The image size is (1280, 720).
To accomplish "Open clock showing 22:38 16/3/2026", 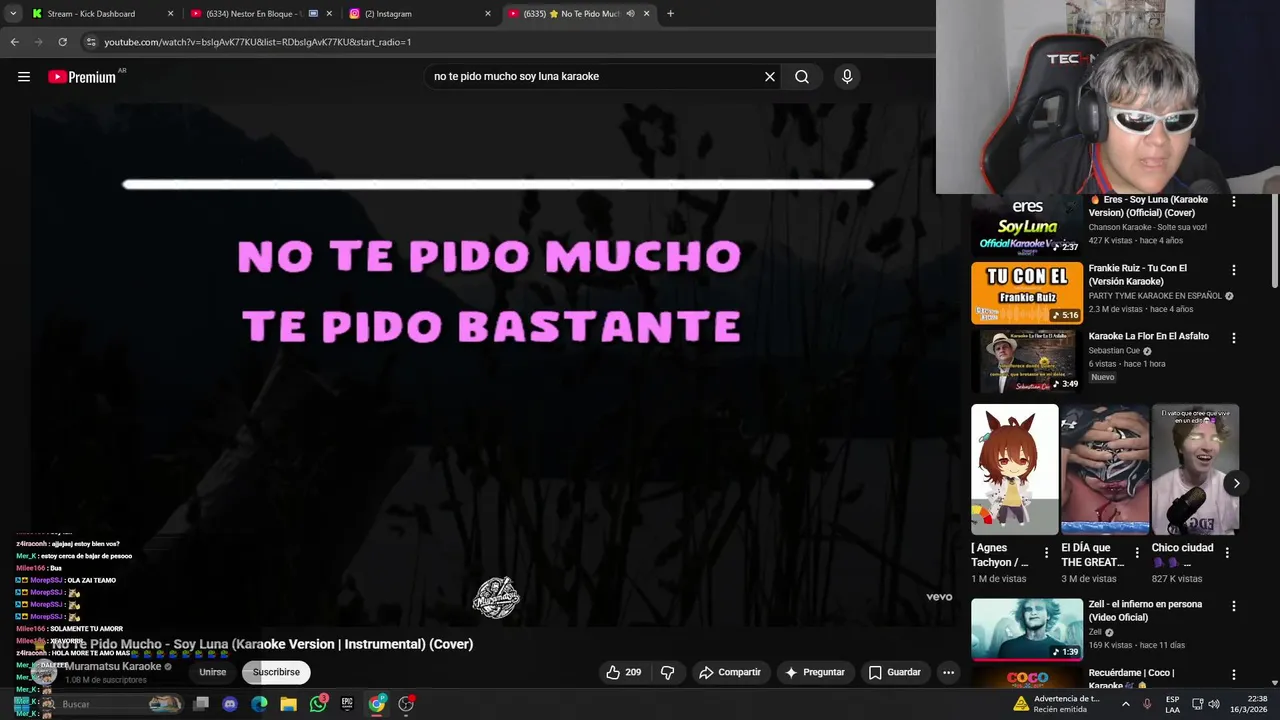I will pyautogui.click(x=1251, y=704).
